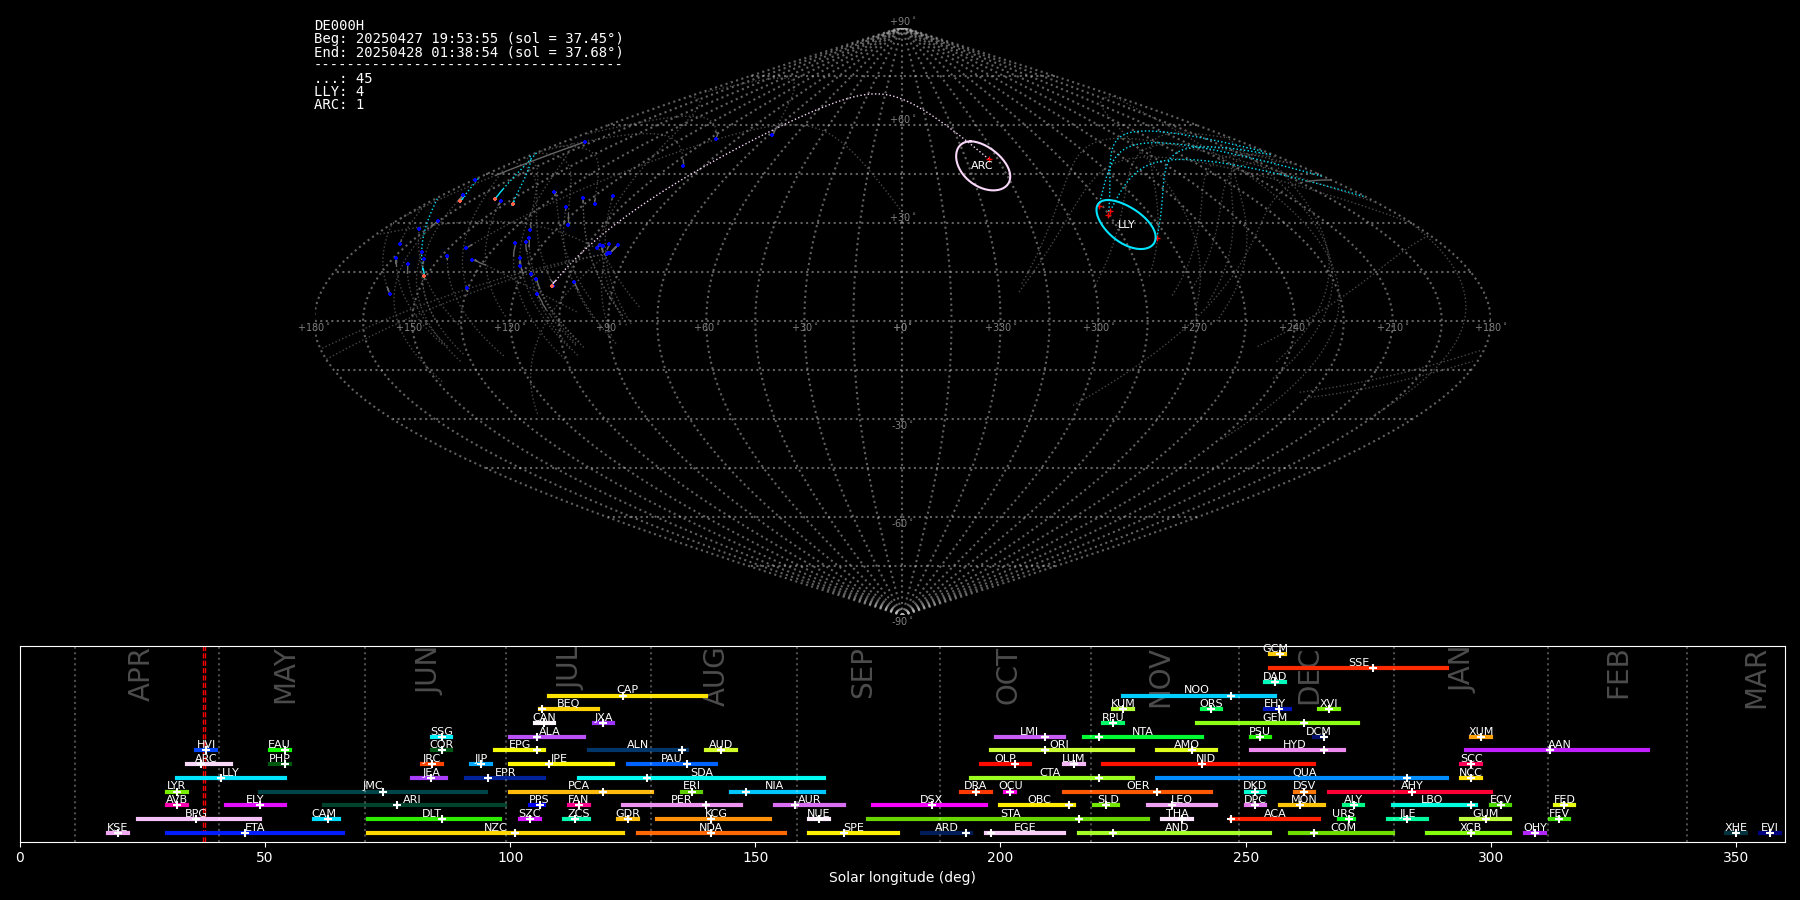Click the yellow NZC shower bar
The height and width of the screenshot is (900, 1800).
[x=495, y=833]
